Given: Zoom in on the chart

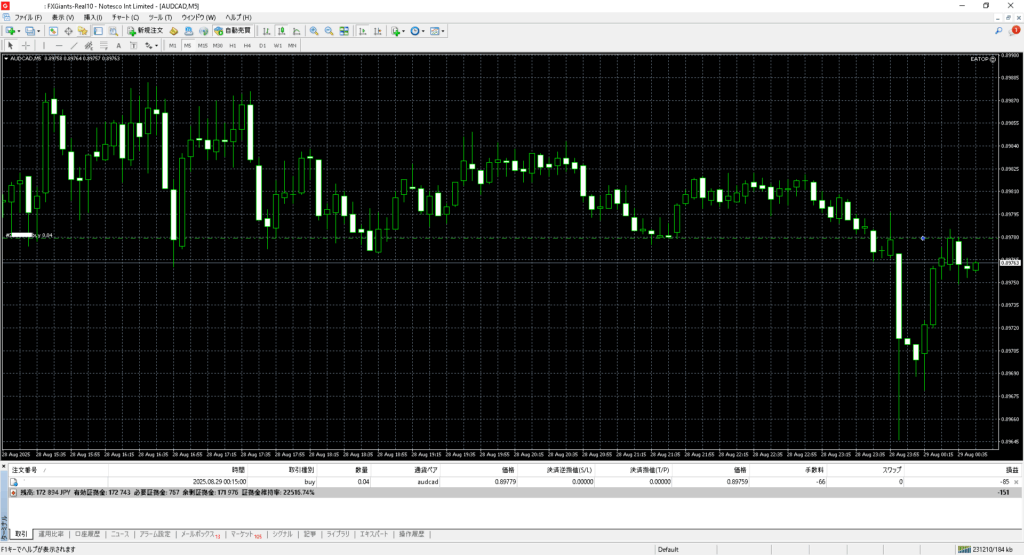Looking at the screenshot, I should click(314, 31).
